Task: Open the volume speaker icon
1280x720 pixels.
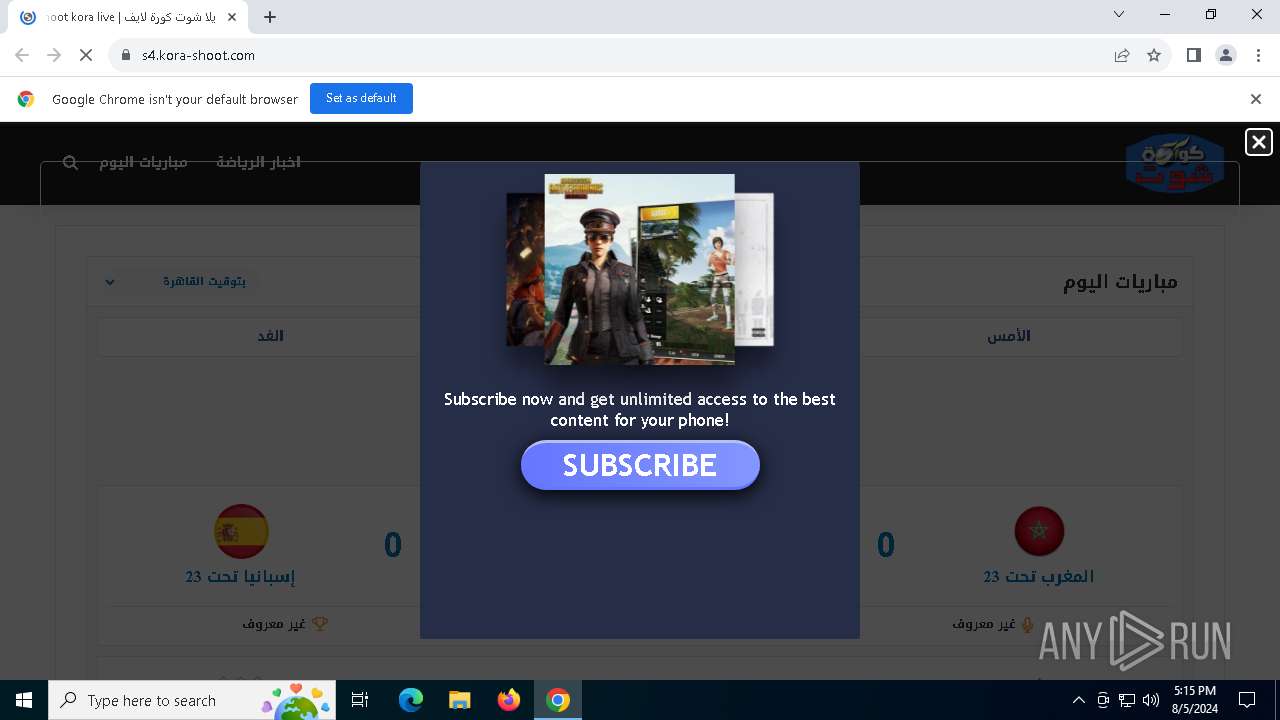Action: pos(1151,700)
